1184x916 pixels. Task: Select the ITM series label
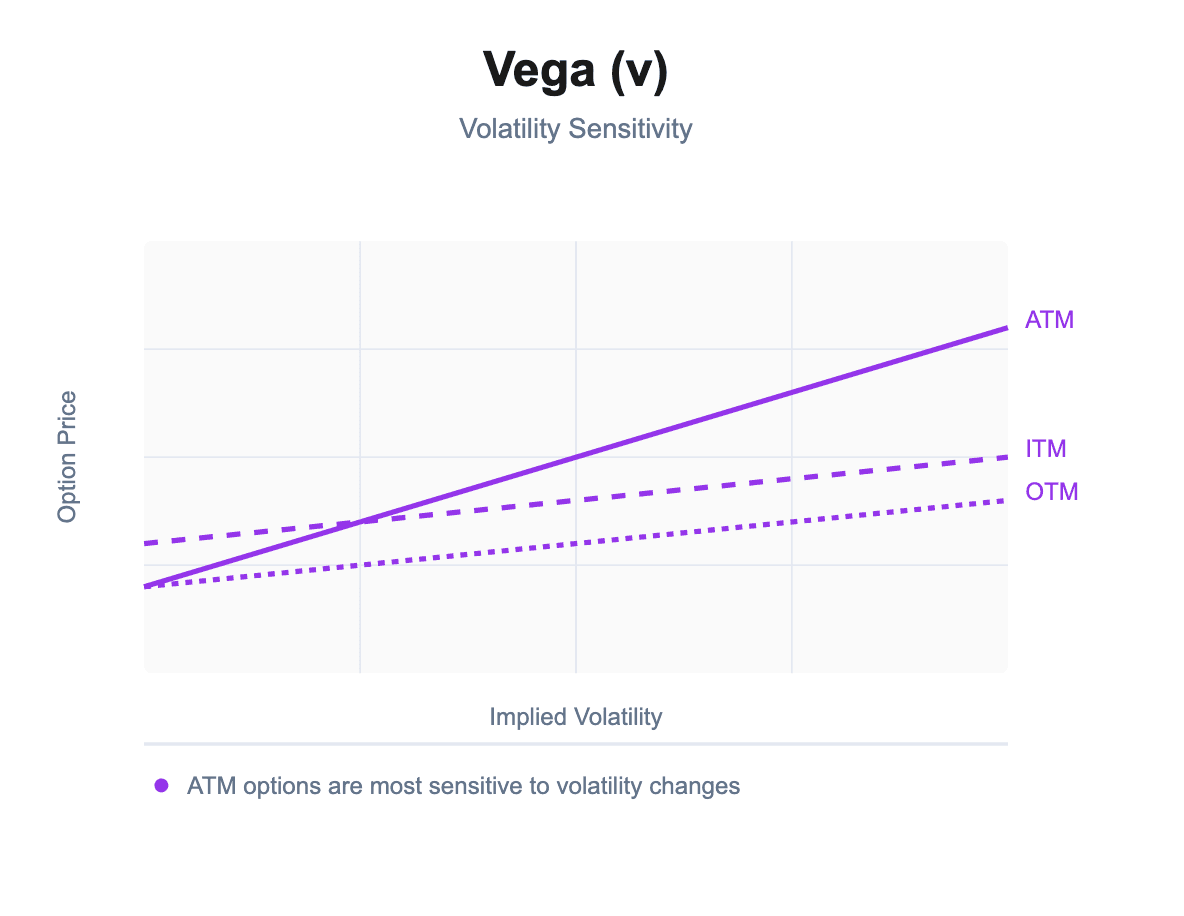tap(1046, 449)
